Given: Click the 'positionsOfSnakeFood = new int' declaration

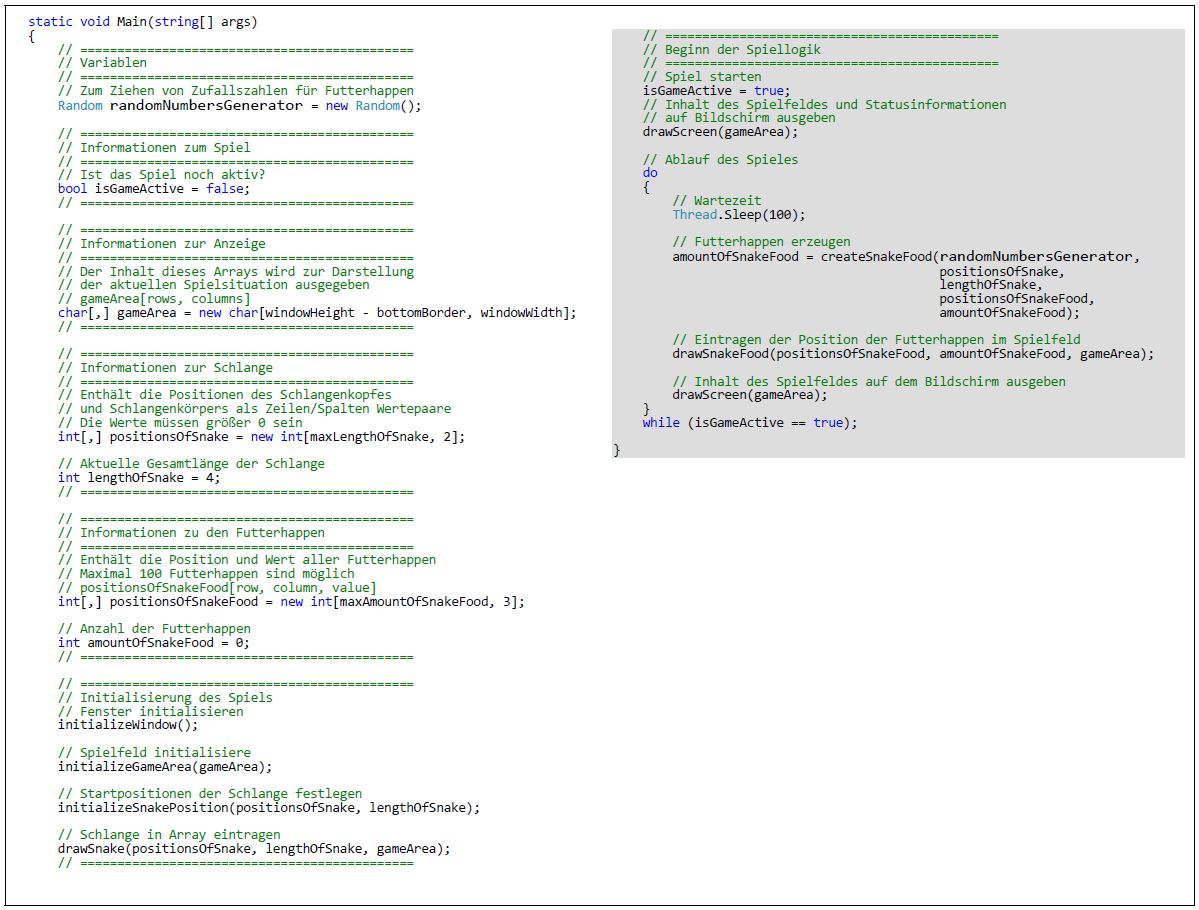Looking at the screenshot, I should [x=290, y=602].
